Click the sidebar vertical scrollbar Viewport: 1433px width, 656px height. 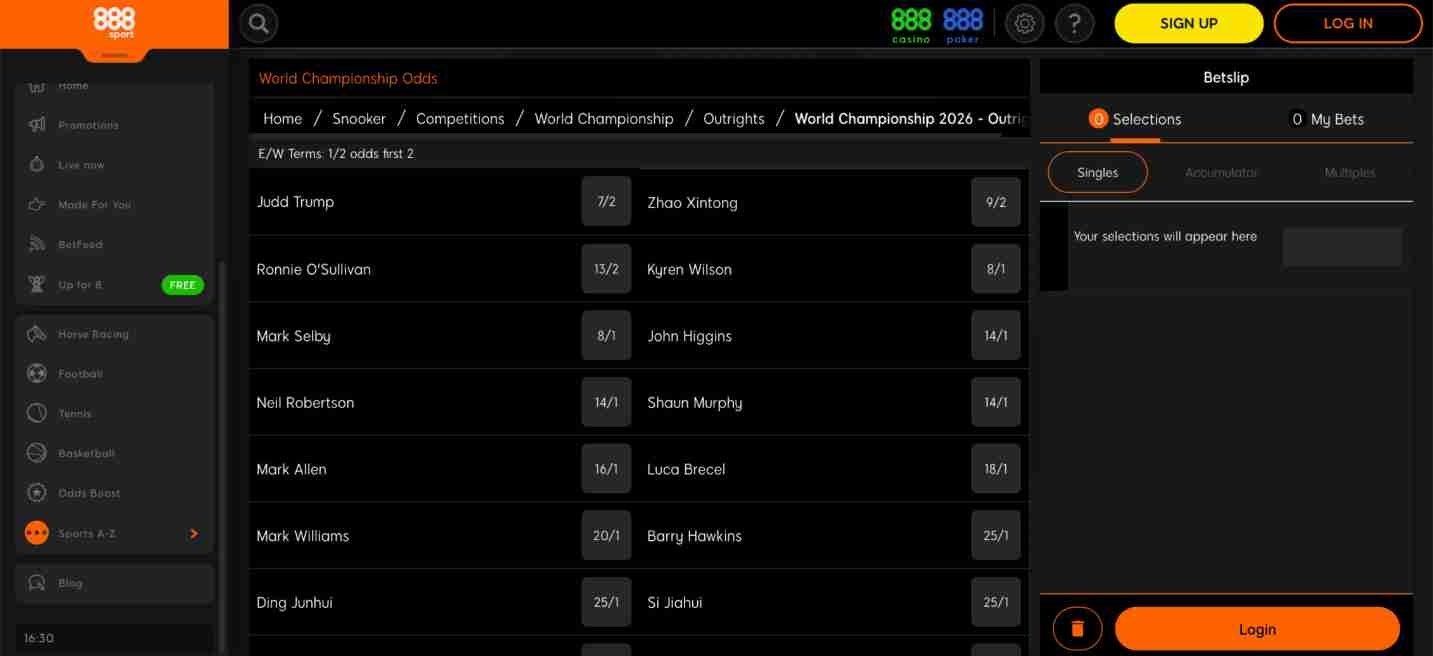click(222, 455)
